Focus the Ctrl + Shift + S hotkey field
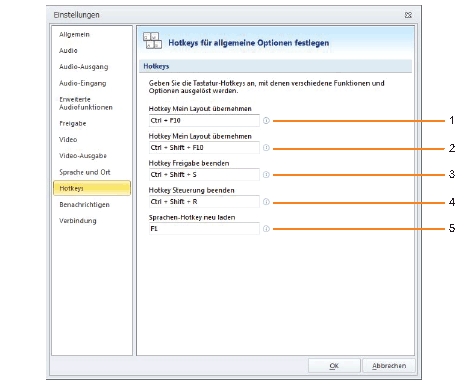 click(204, 175)
